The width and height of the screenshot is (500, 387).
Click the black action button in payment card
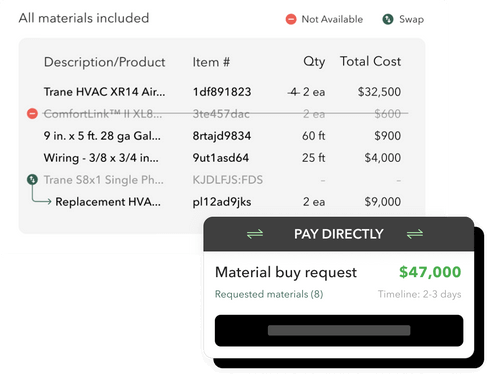(339, 330)
